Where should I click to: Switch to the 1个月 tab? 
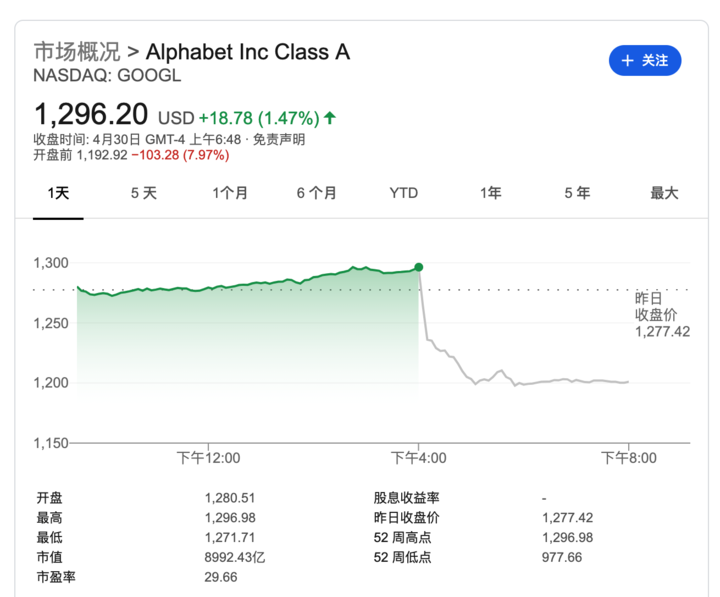[x=230, y=193]
